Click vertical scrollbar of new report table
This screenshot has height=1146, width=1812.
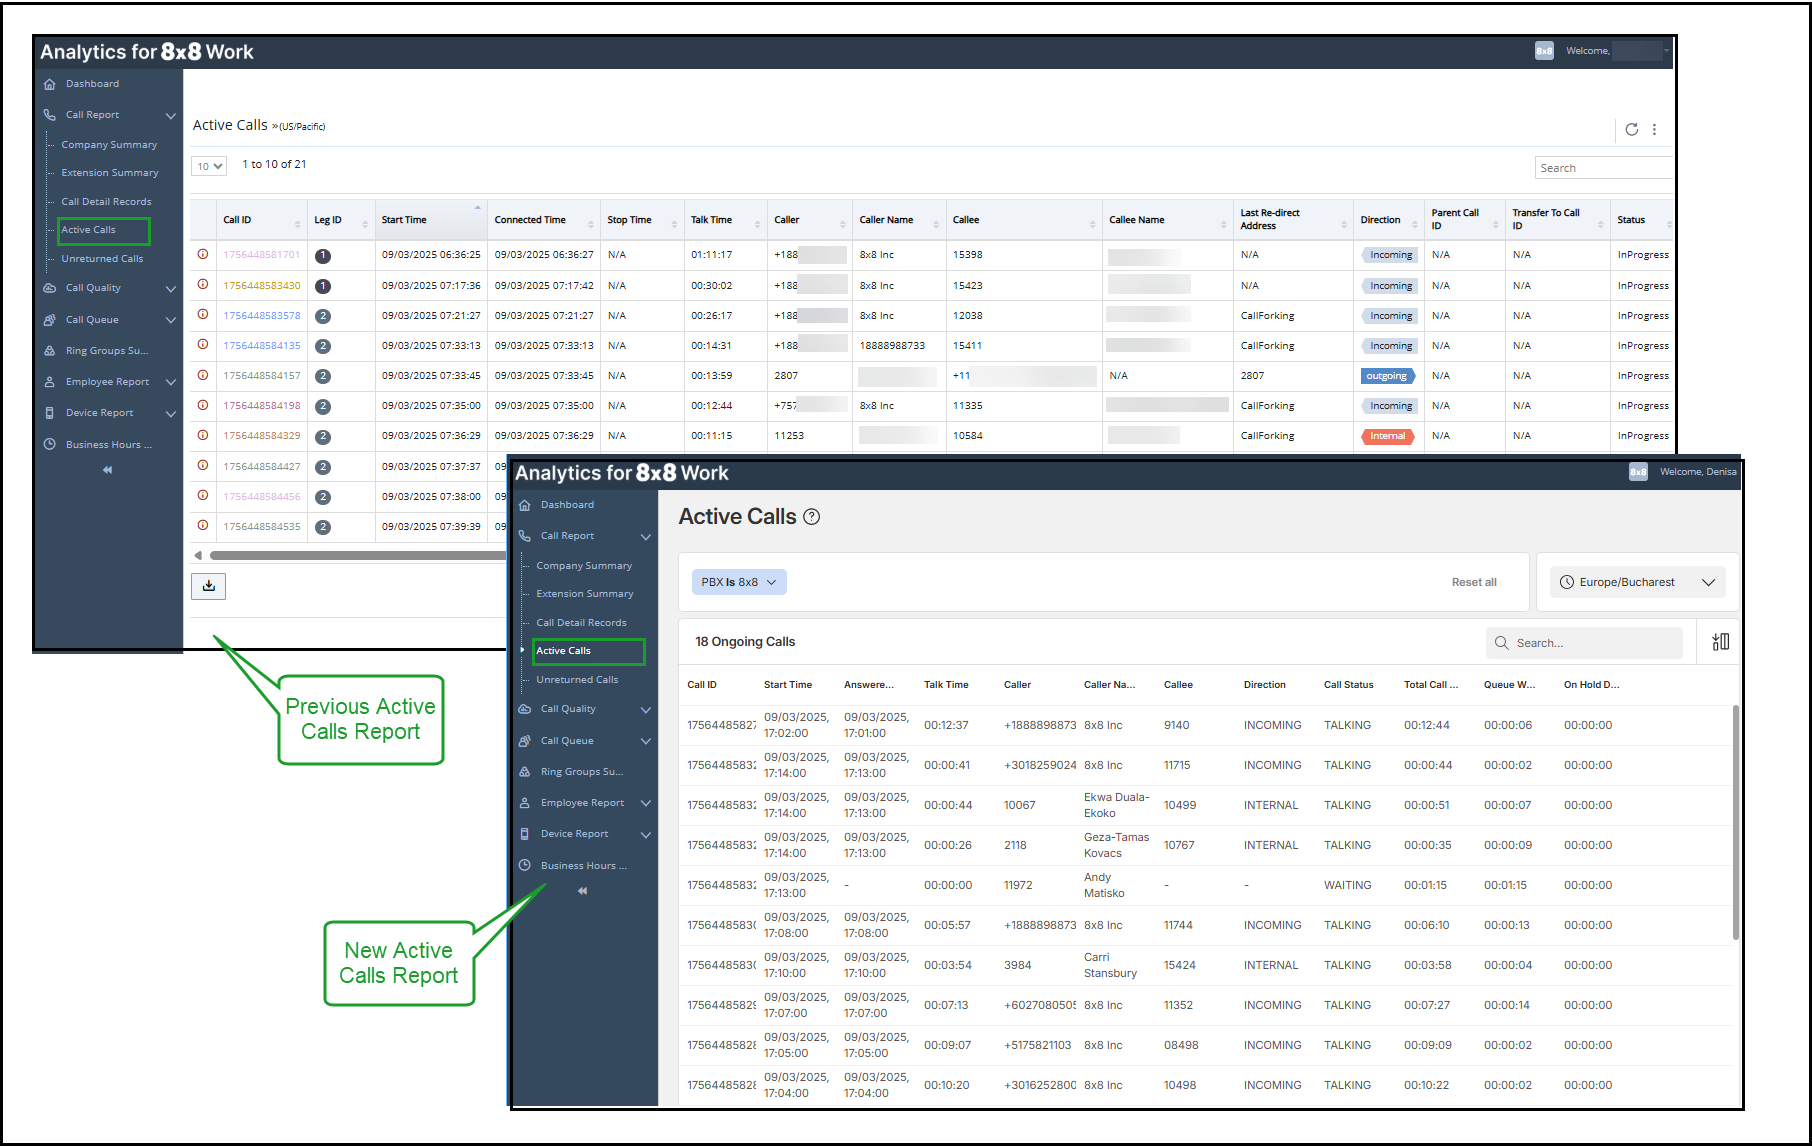1735,822
